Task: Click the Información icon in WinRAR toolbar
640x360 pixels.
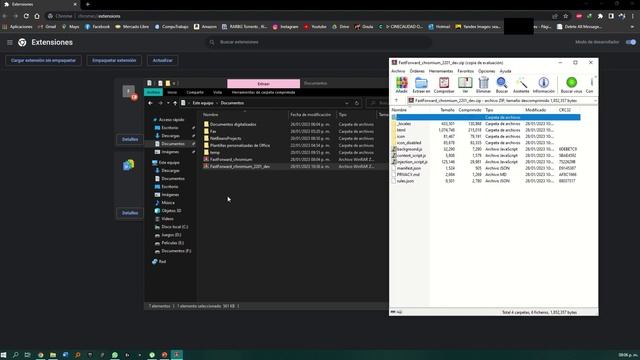Action: pos(544,85)
